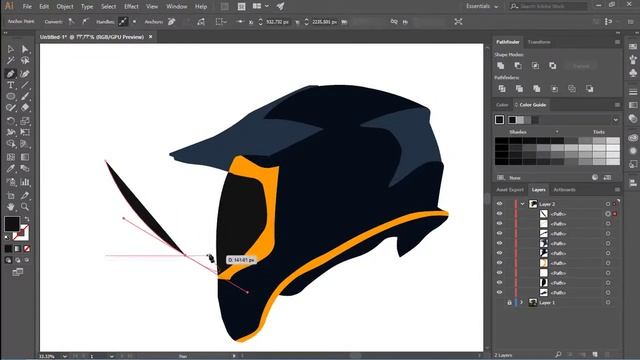Set fill to None in toolbar
Viewport: 640px width, 360px height.
click(x=27, y=249)
